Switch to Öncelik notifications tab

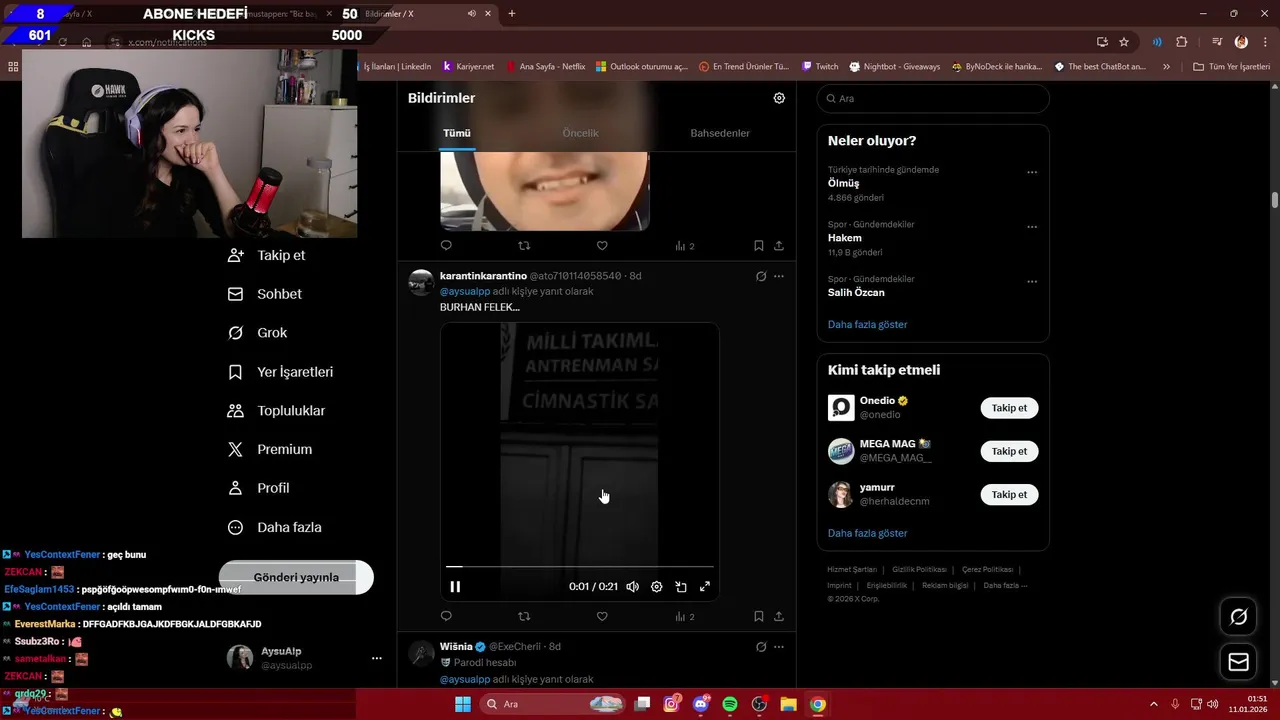(580, 133)
